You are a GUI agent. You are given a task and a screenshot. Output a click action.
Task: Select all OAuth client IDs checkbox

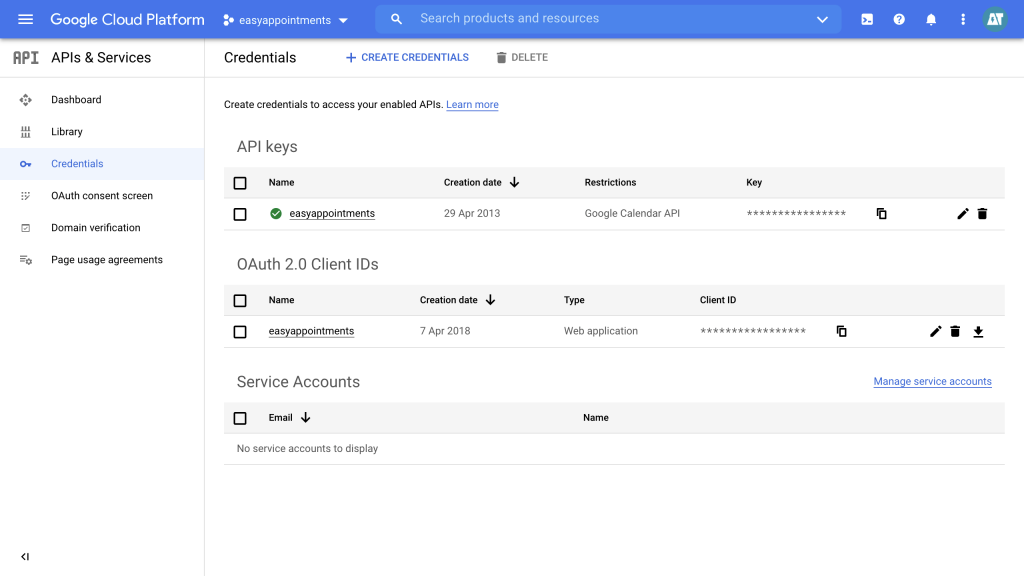coord(240,300)
